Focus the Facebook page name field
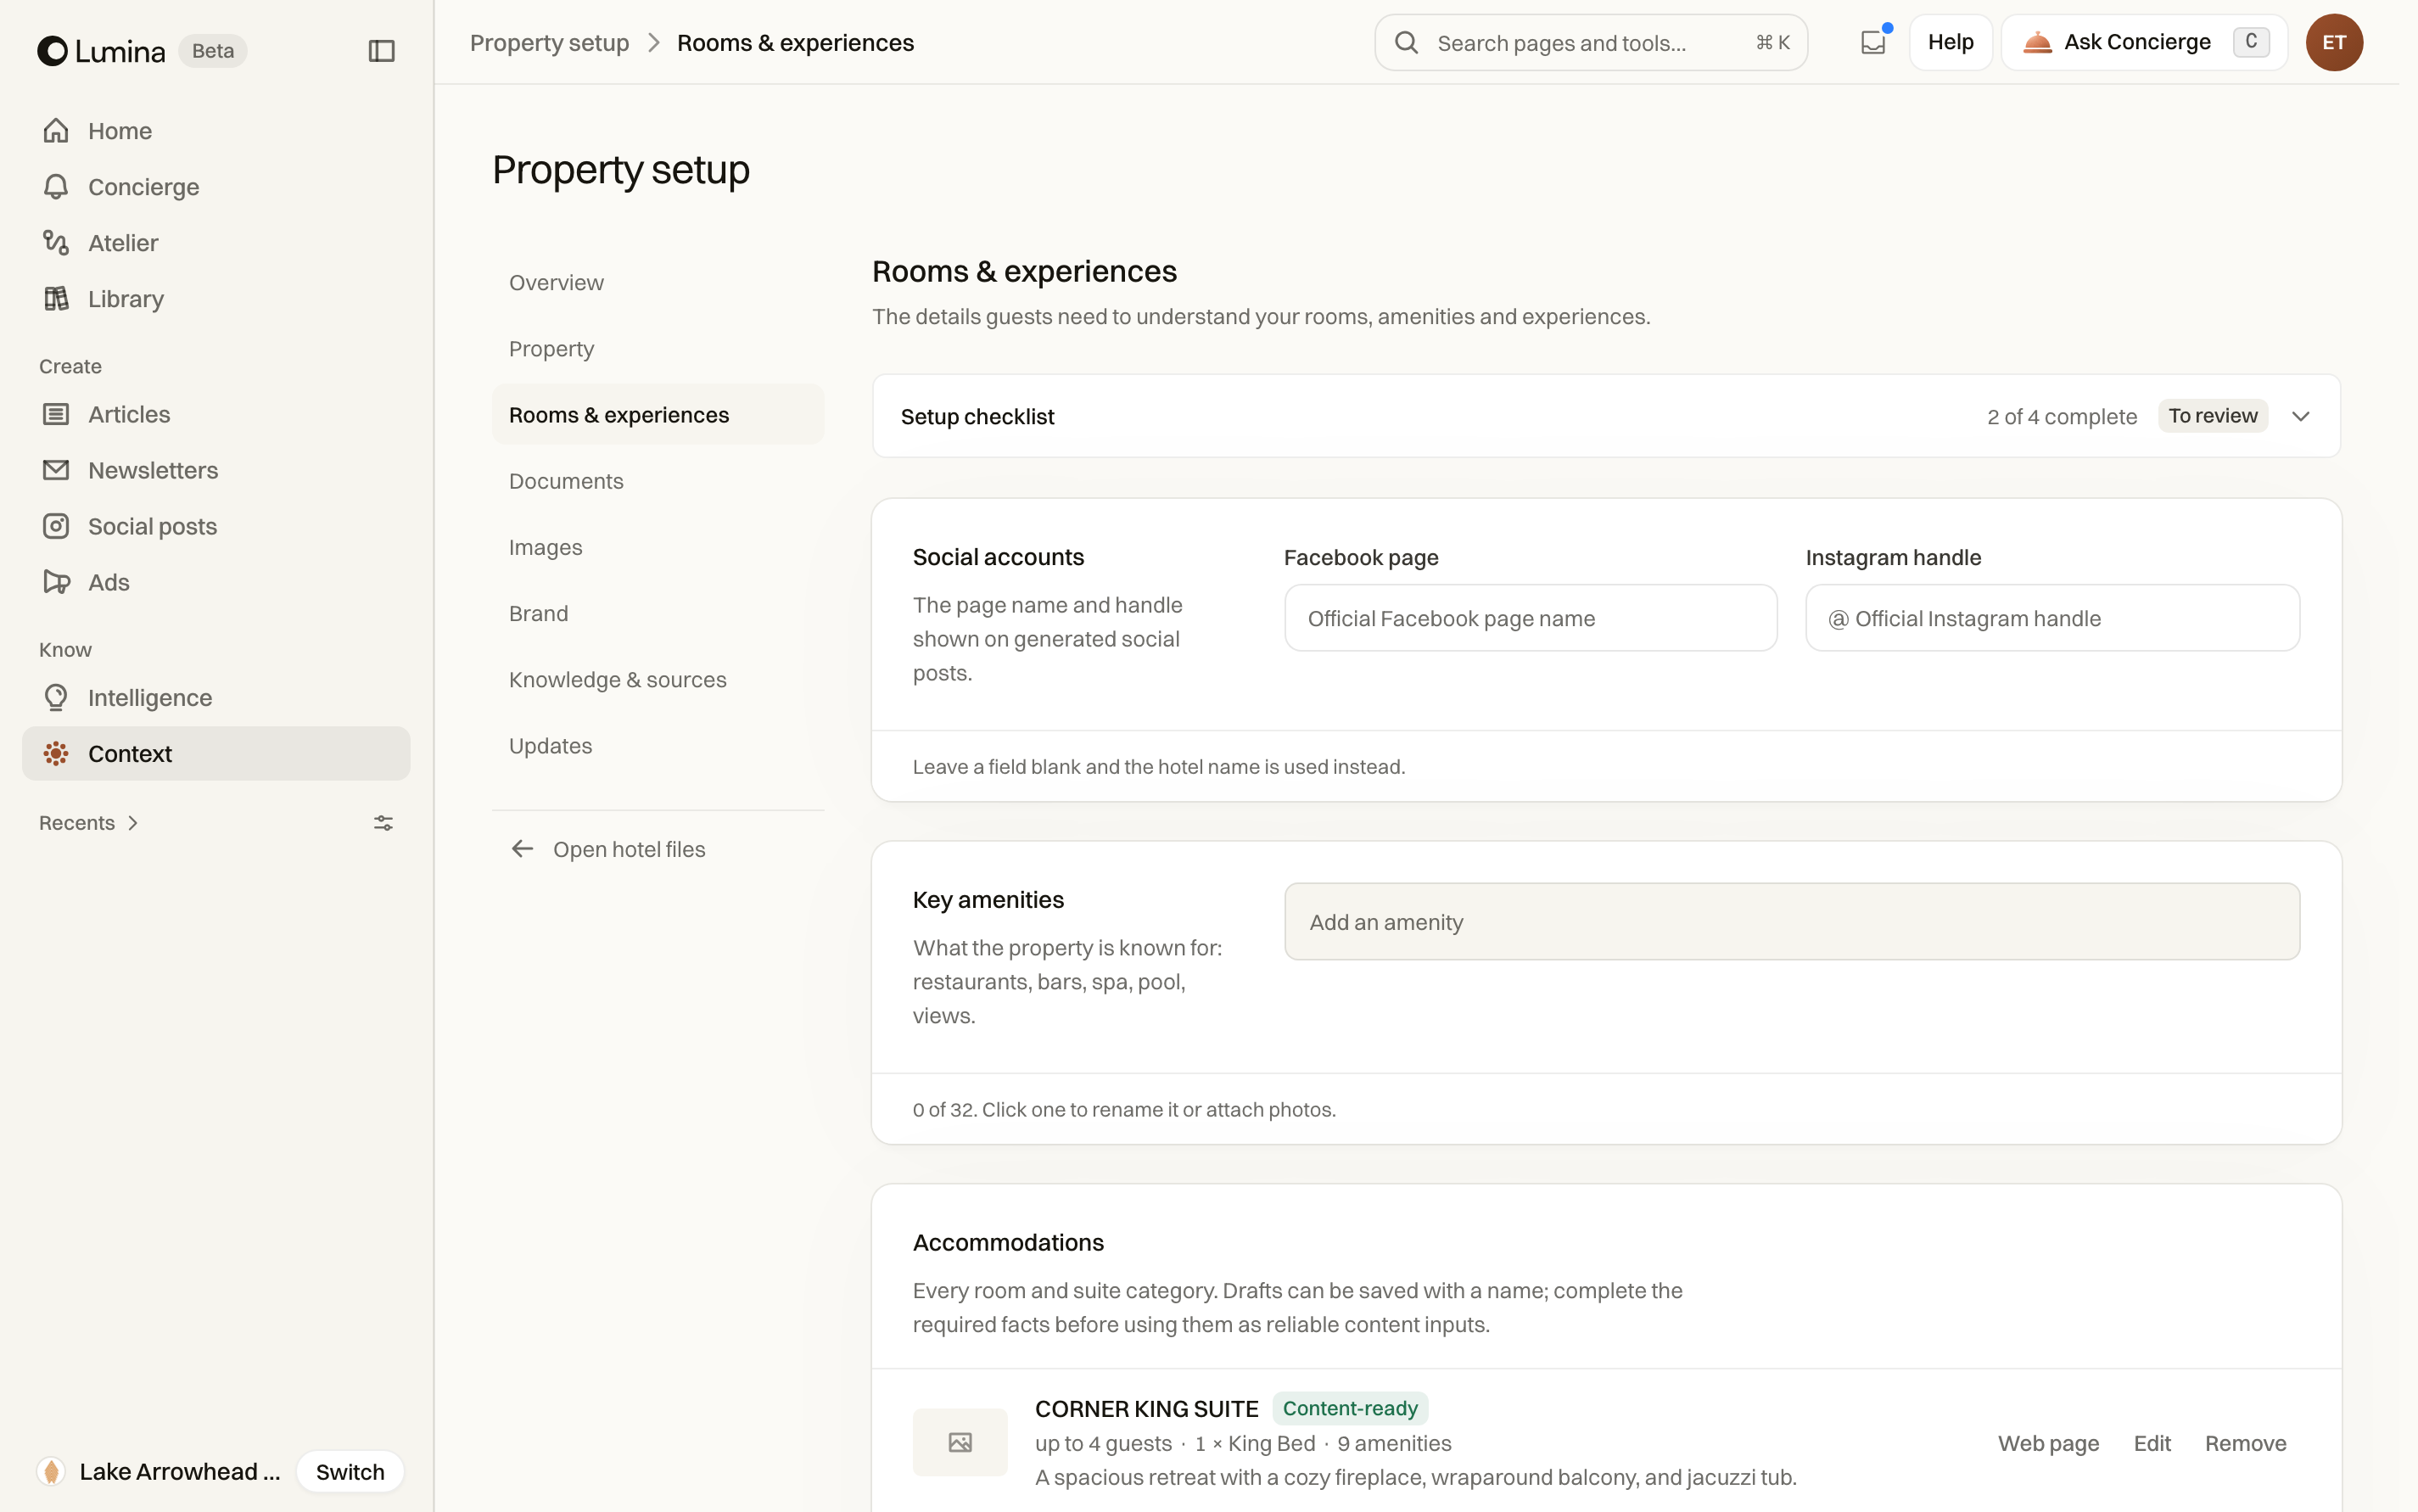The width and height of the screenshot is (2418, 1512). pyautogui.click(x=1531, y=618)
